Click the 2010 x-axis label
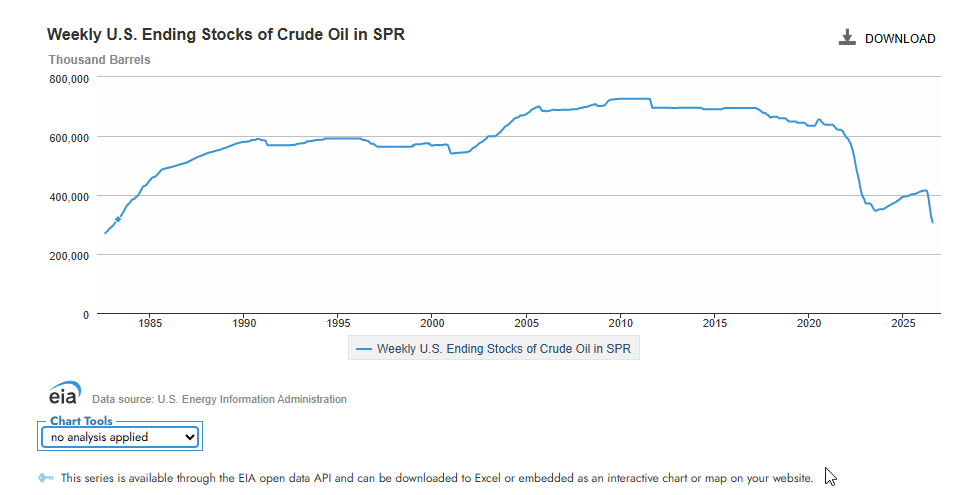Image resolution: width=972 pixels, height=495 pixels. pyautogui.click(x=621, y=323)
